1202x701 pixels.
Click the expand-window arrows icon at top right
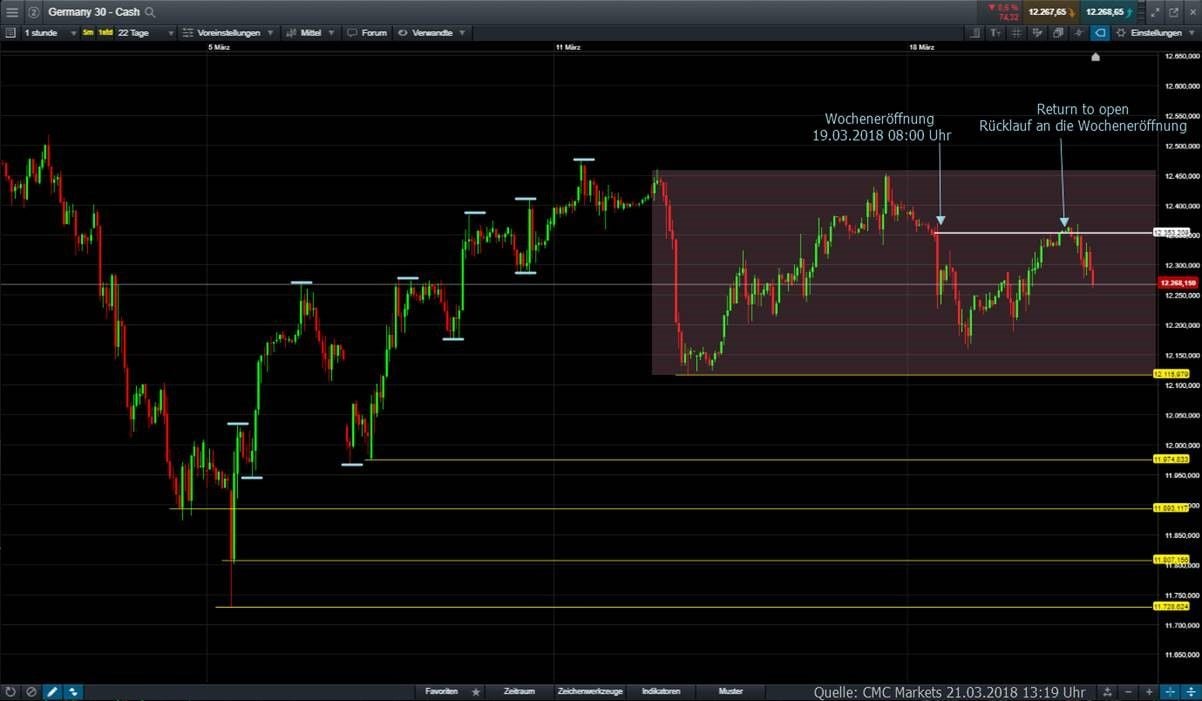point(1155,12)
